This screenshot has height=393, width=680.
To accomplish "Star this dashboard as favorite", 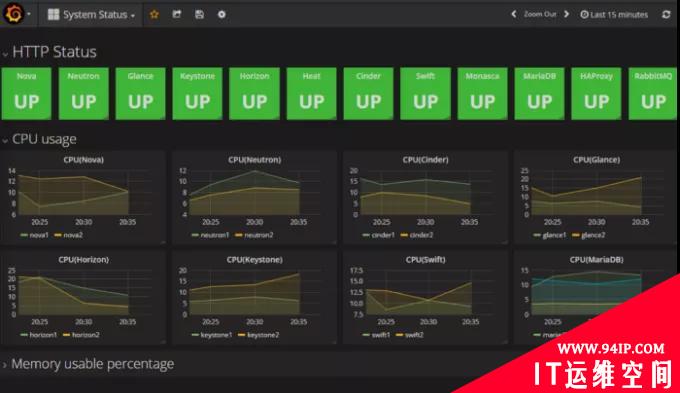I will [154, 14].
